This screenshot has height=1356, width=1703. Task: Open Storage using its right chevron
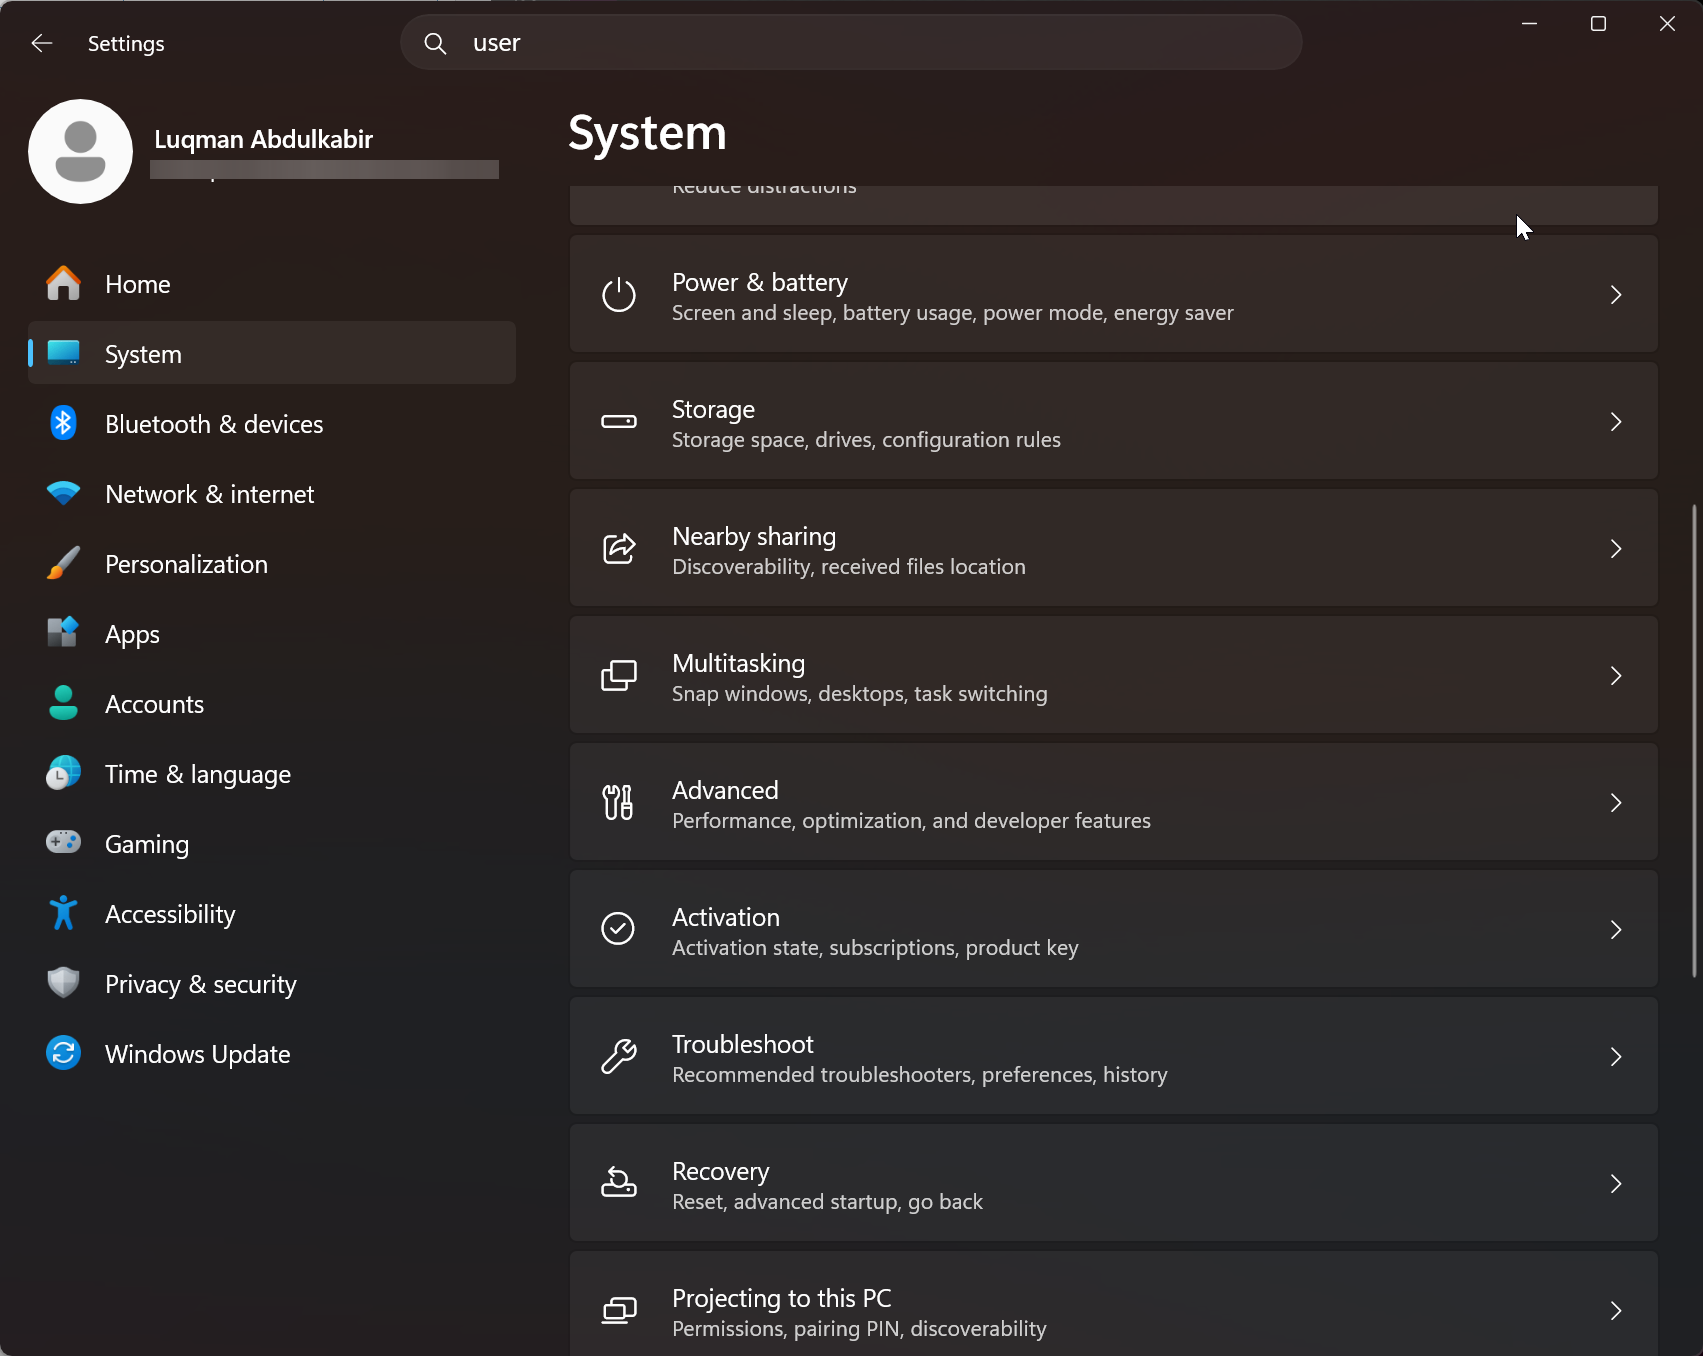coord(1616,422)
